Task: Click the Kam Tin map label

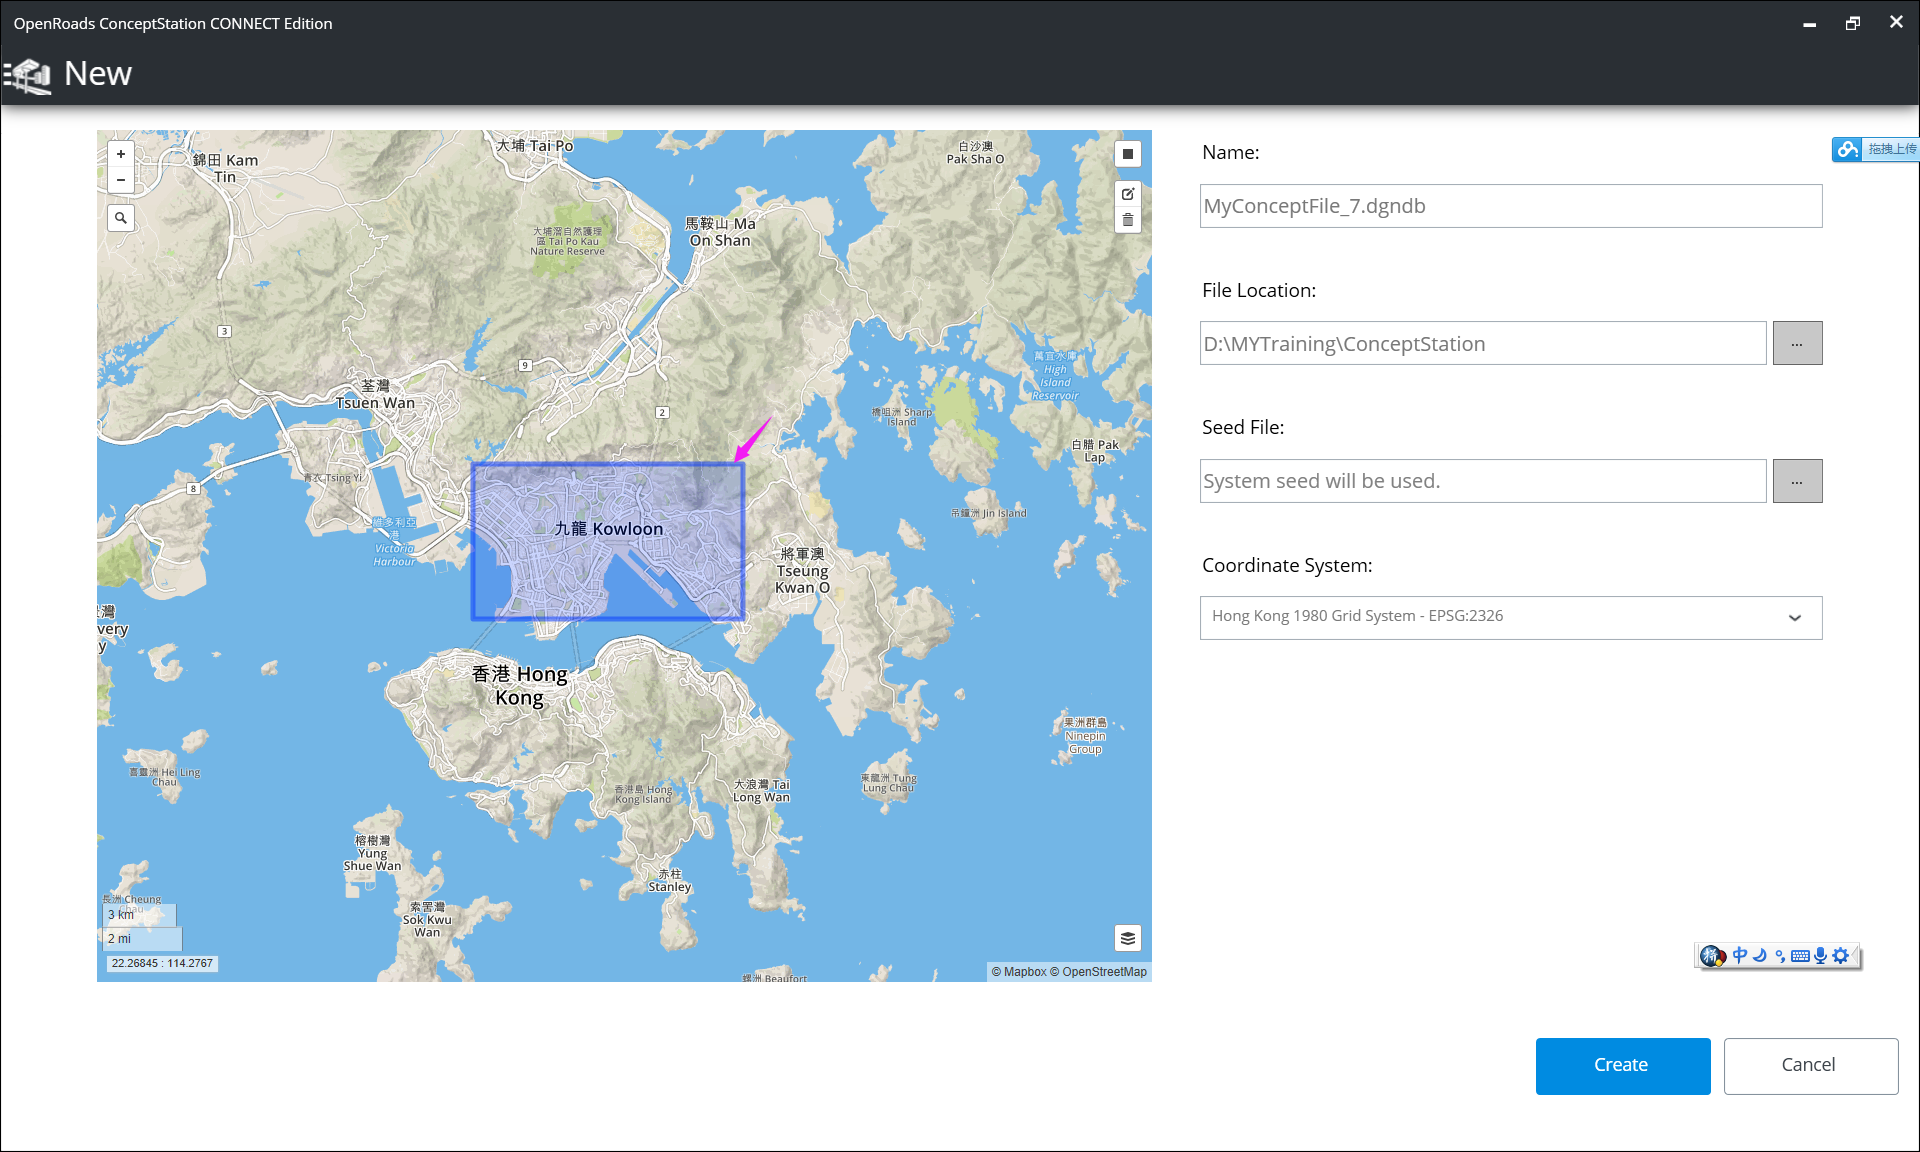Action: click(225, 168)
